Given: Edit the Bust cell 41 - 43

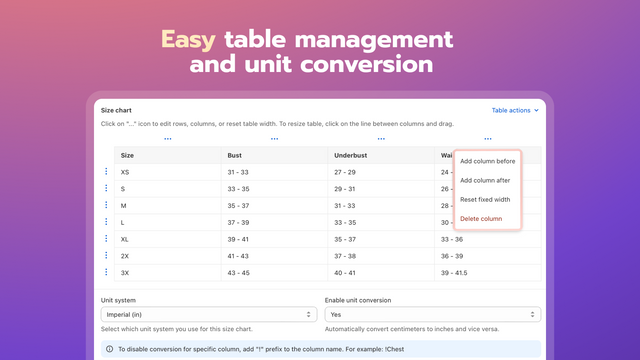Looking at the screenshot, I should coord(274,256).
